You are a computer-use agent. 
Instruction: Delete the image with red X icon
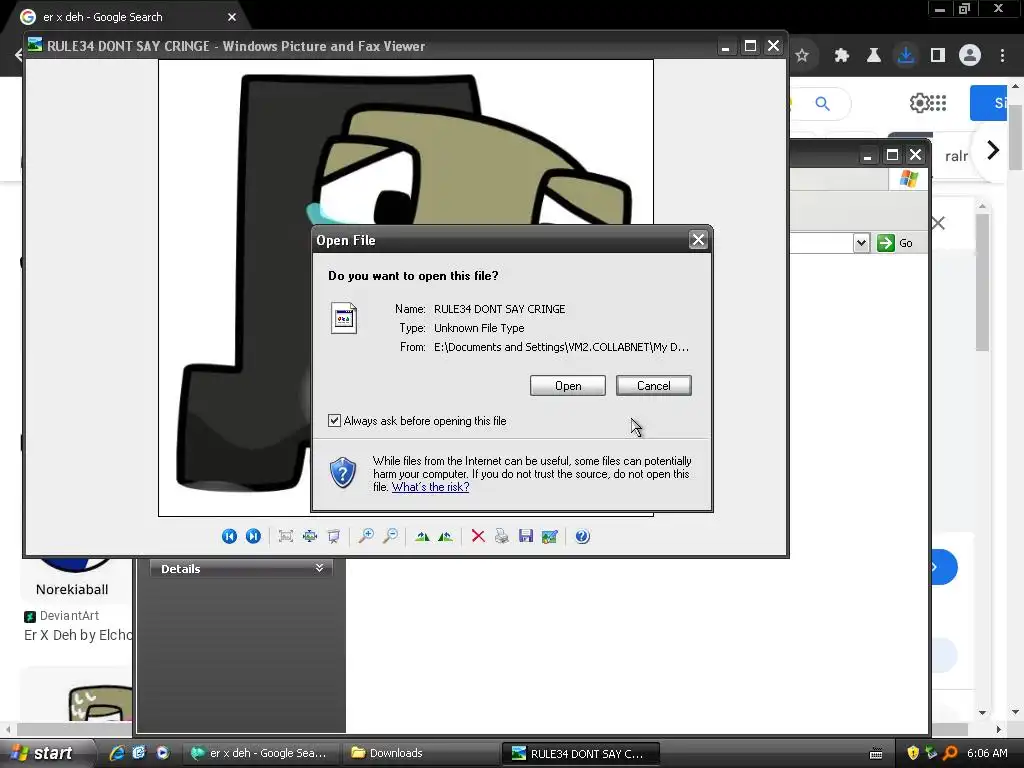478,536
